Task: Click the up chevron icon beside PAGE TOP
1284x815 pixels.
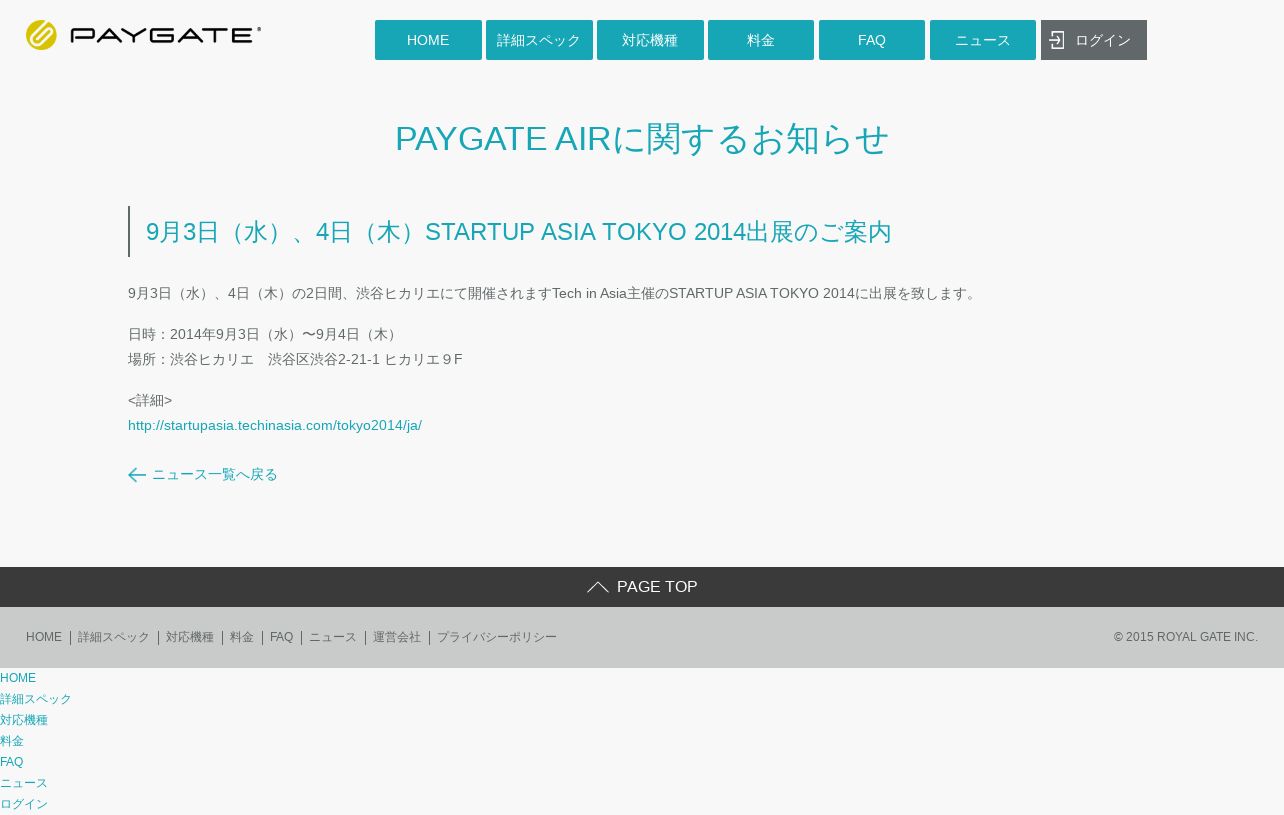Action: coord(598,587)
